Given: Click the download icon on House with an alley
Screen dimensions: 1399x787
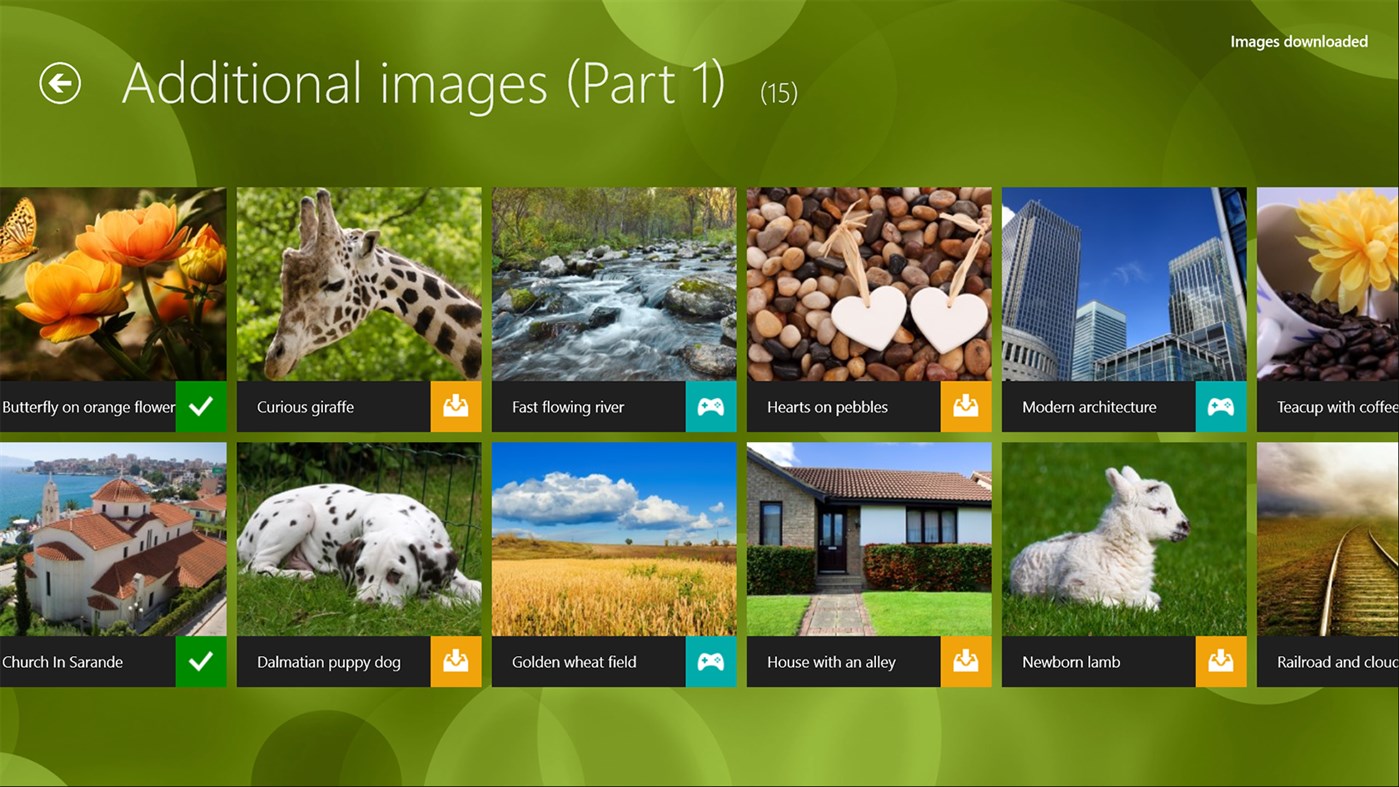Looking at the screenshot, I should pos(966,661).
